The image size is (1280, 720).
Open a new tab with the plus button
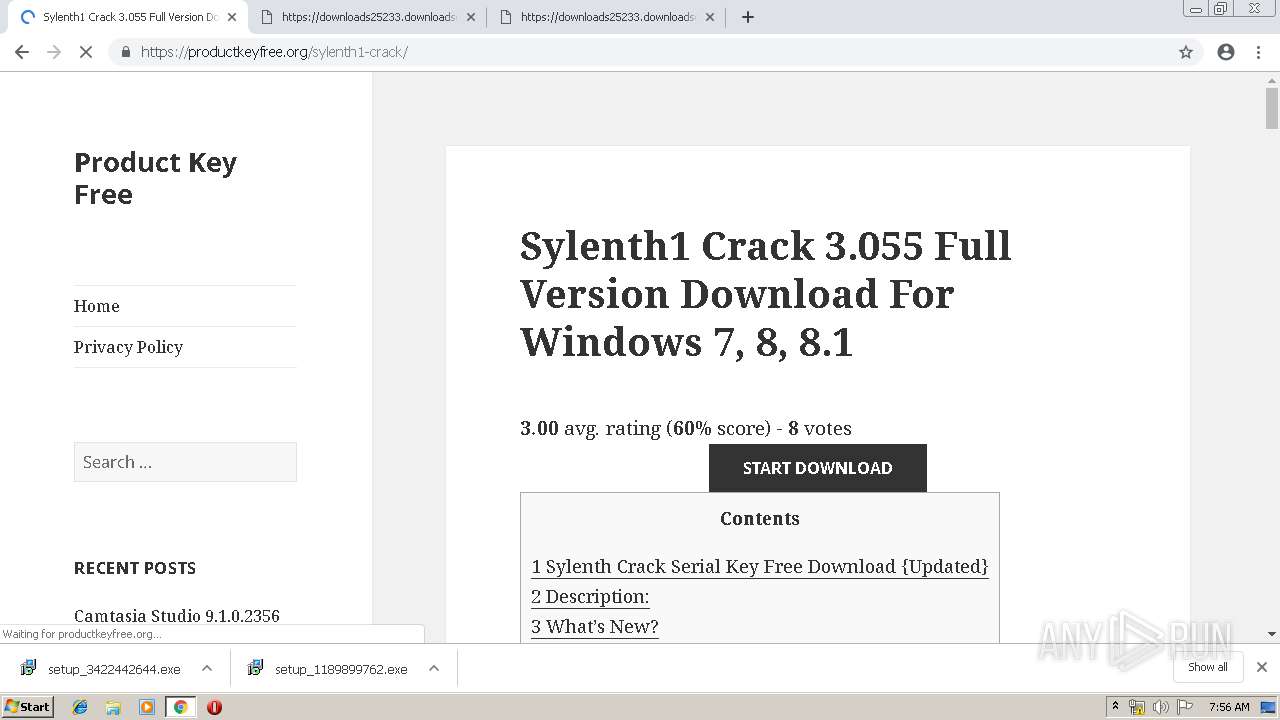click(x=748, y=17)
